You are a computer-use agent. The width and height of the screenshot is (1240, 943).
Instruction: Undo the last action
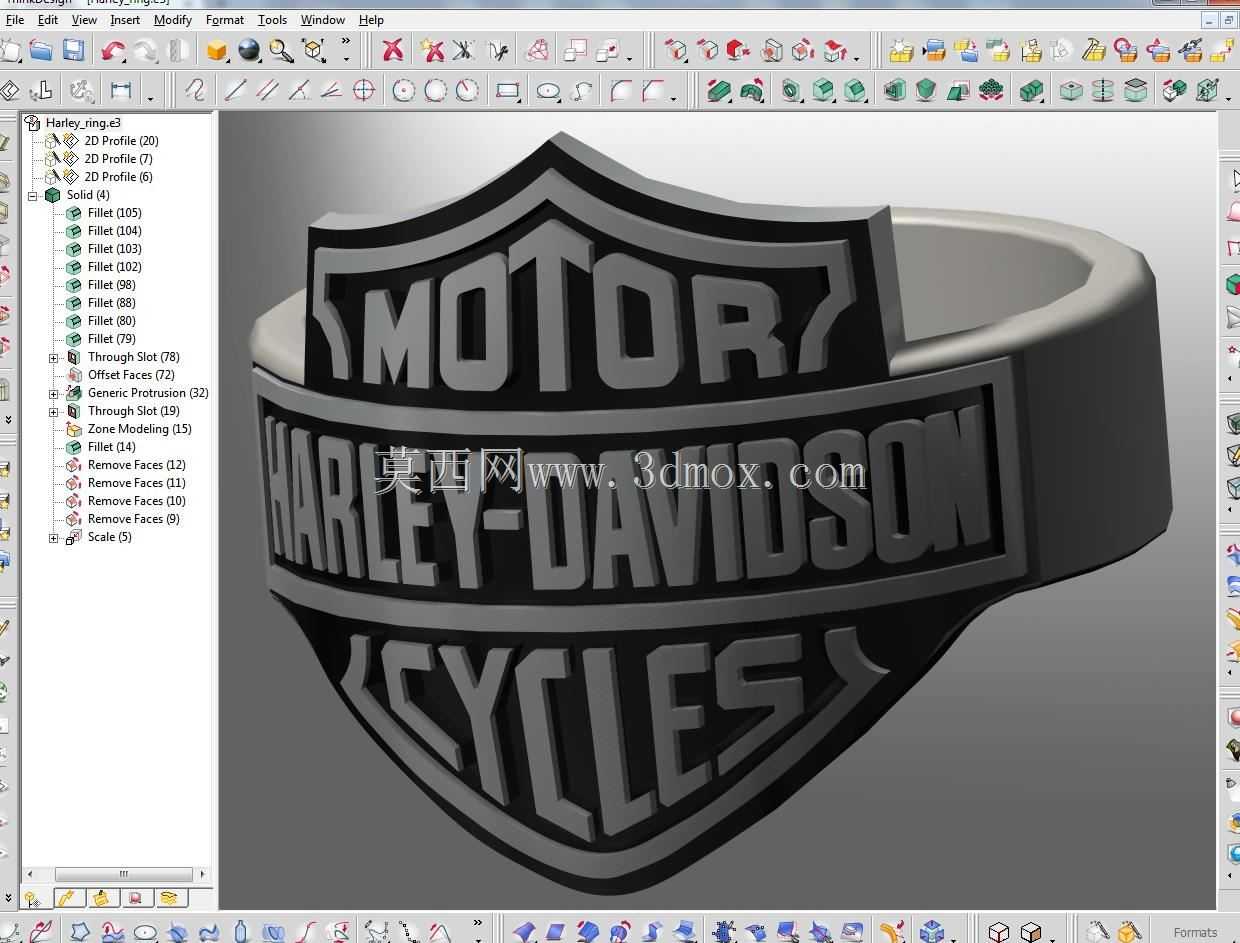(113, 50)
